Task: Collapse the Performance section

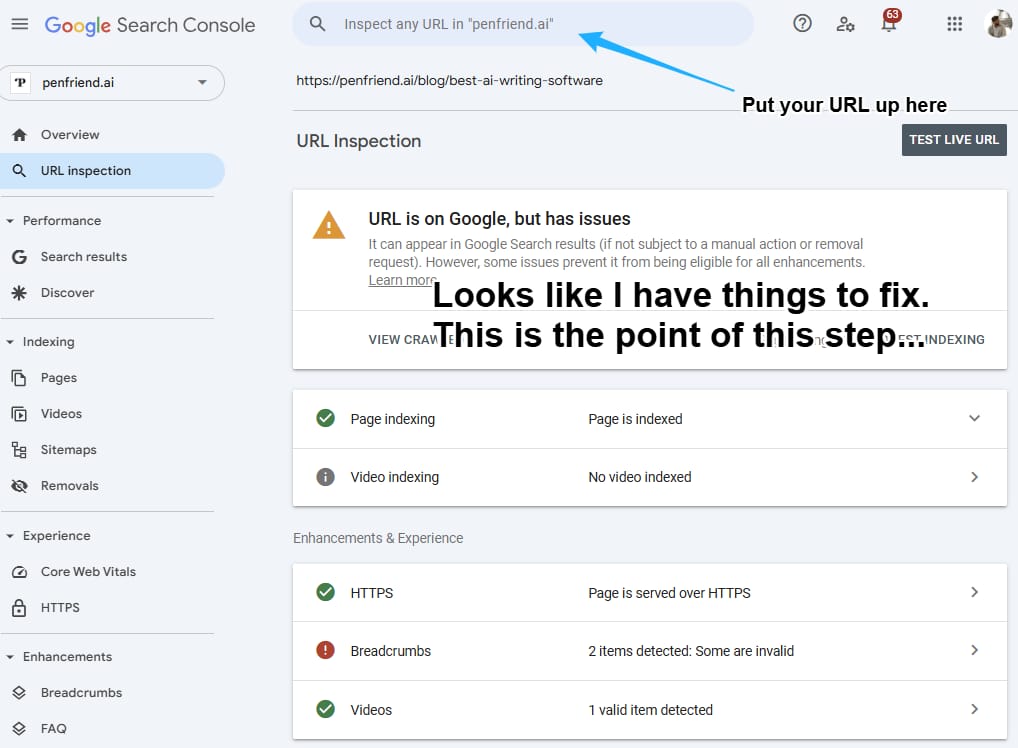Action: coord(10,221)
